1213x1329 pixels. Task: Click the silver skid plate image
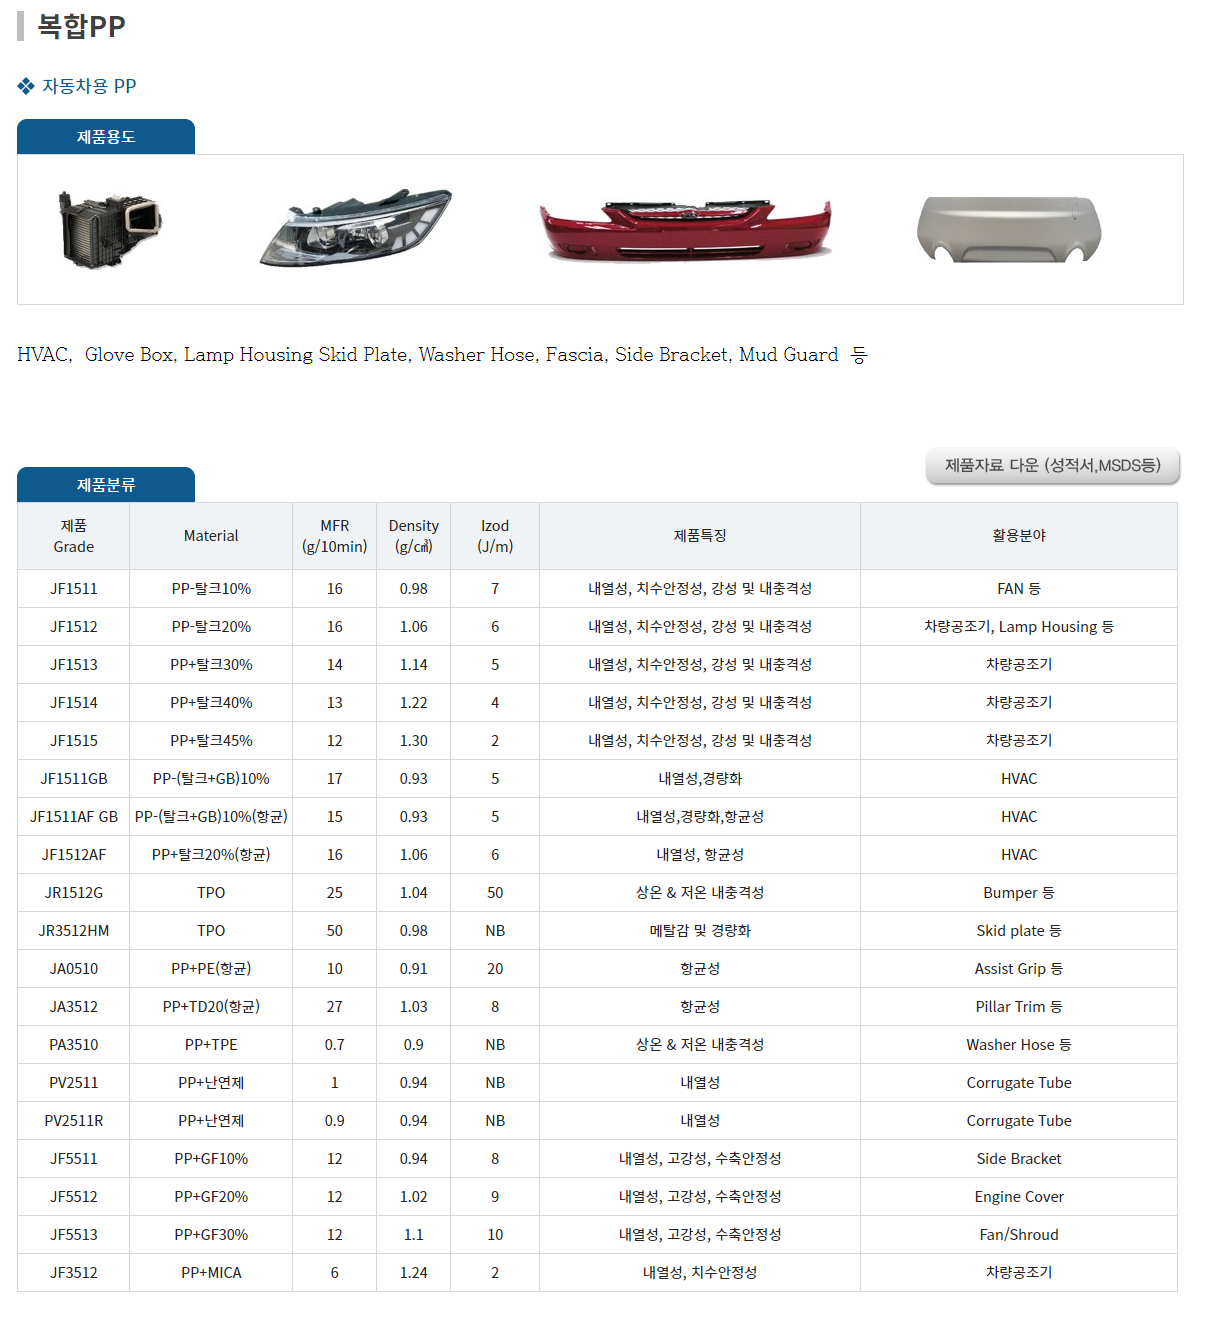[1009, 229]
